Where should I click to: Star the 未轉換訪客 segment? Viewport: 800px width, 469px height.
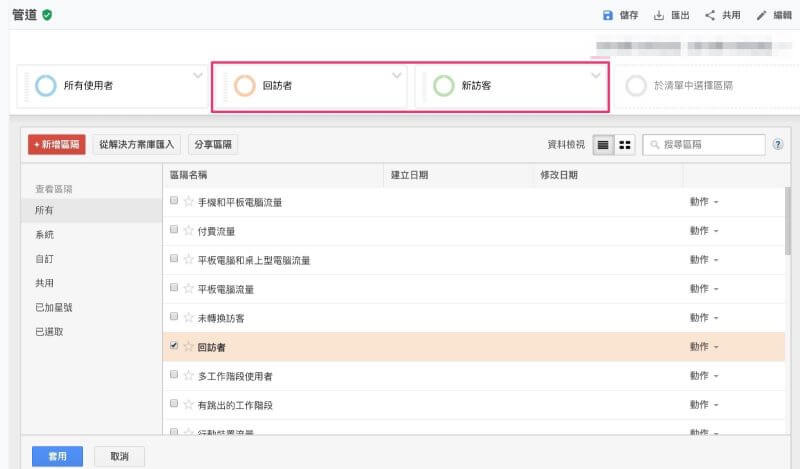click(x=188, y=318)
